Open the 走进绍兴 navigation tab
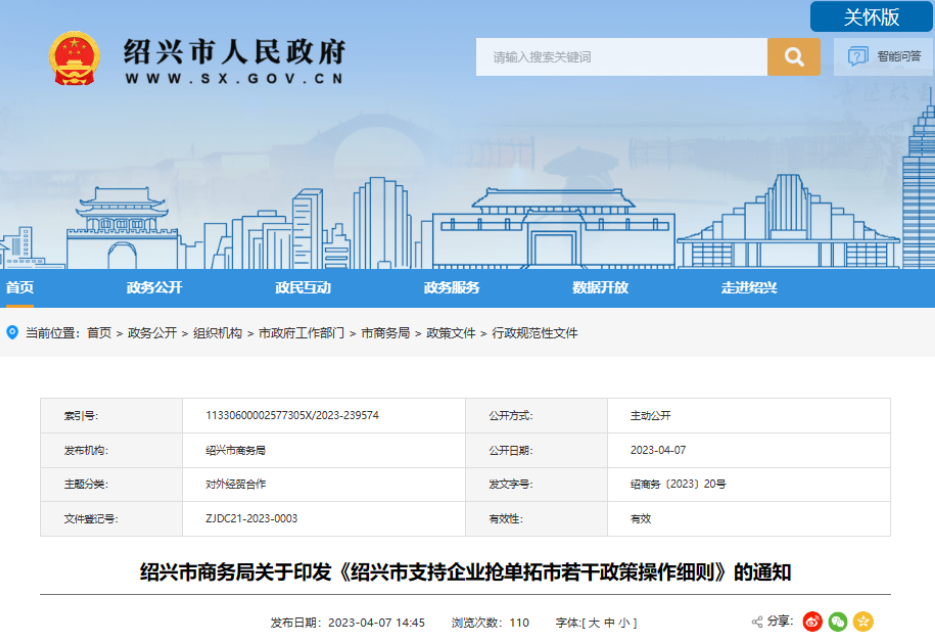The height and width of the screenshot is (643, 935). coord(749,288)
